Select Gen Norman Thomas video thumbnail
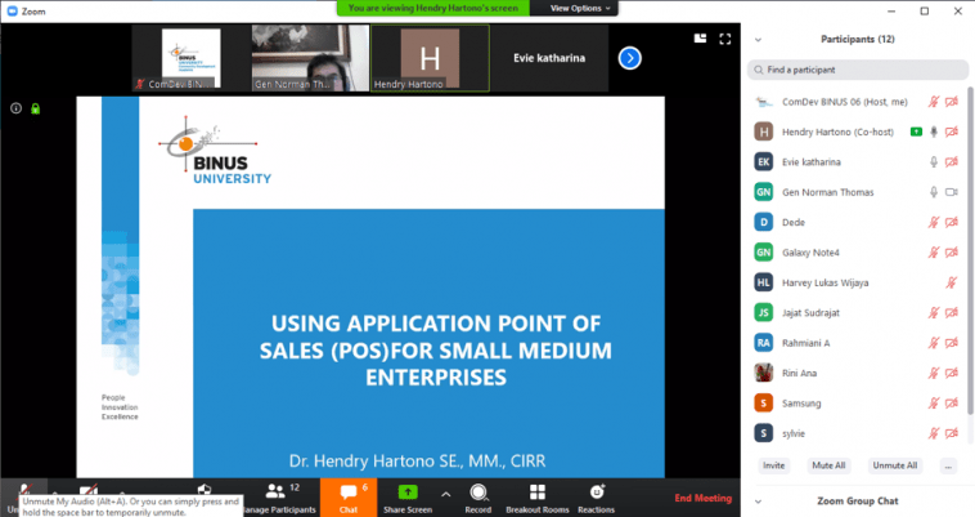 (310, 59)
